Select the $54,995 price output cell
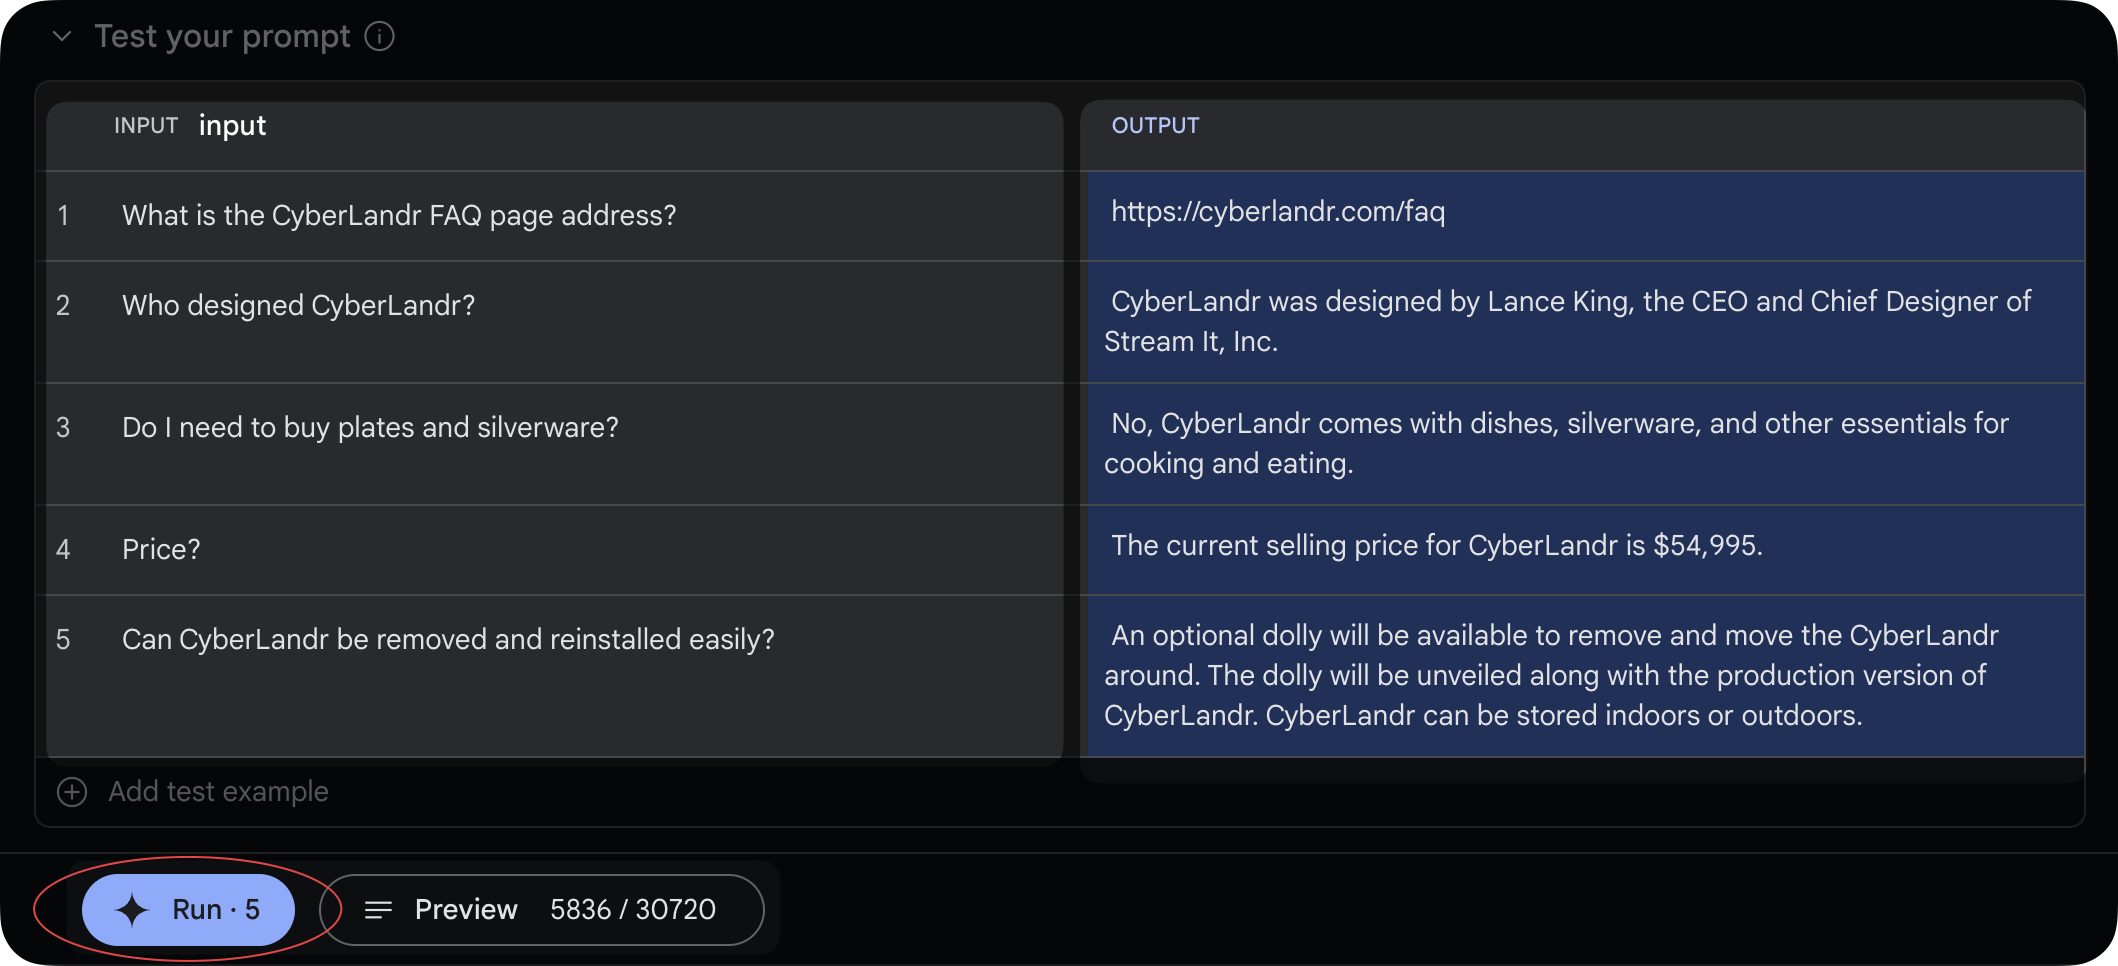 [1586, 550]
